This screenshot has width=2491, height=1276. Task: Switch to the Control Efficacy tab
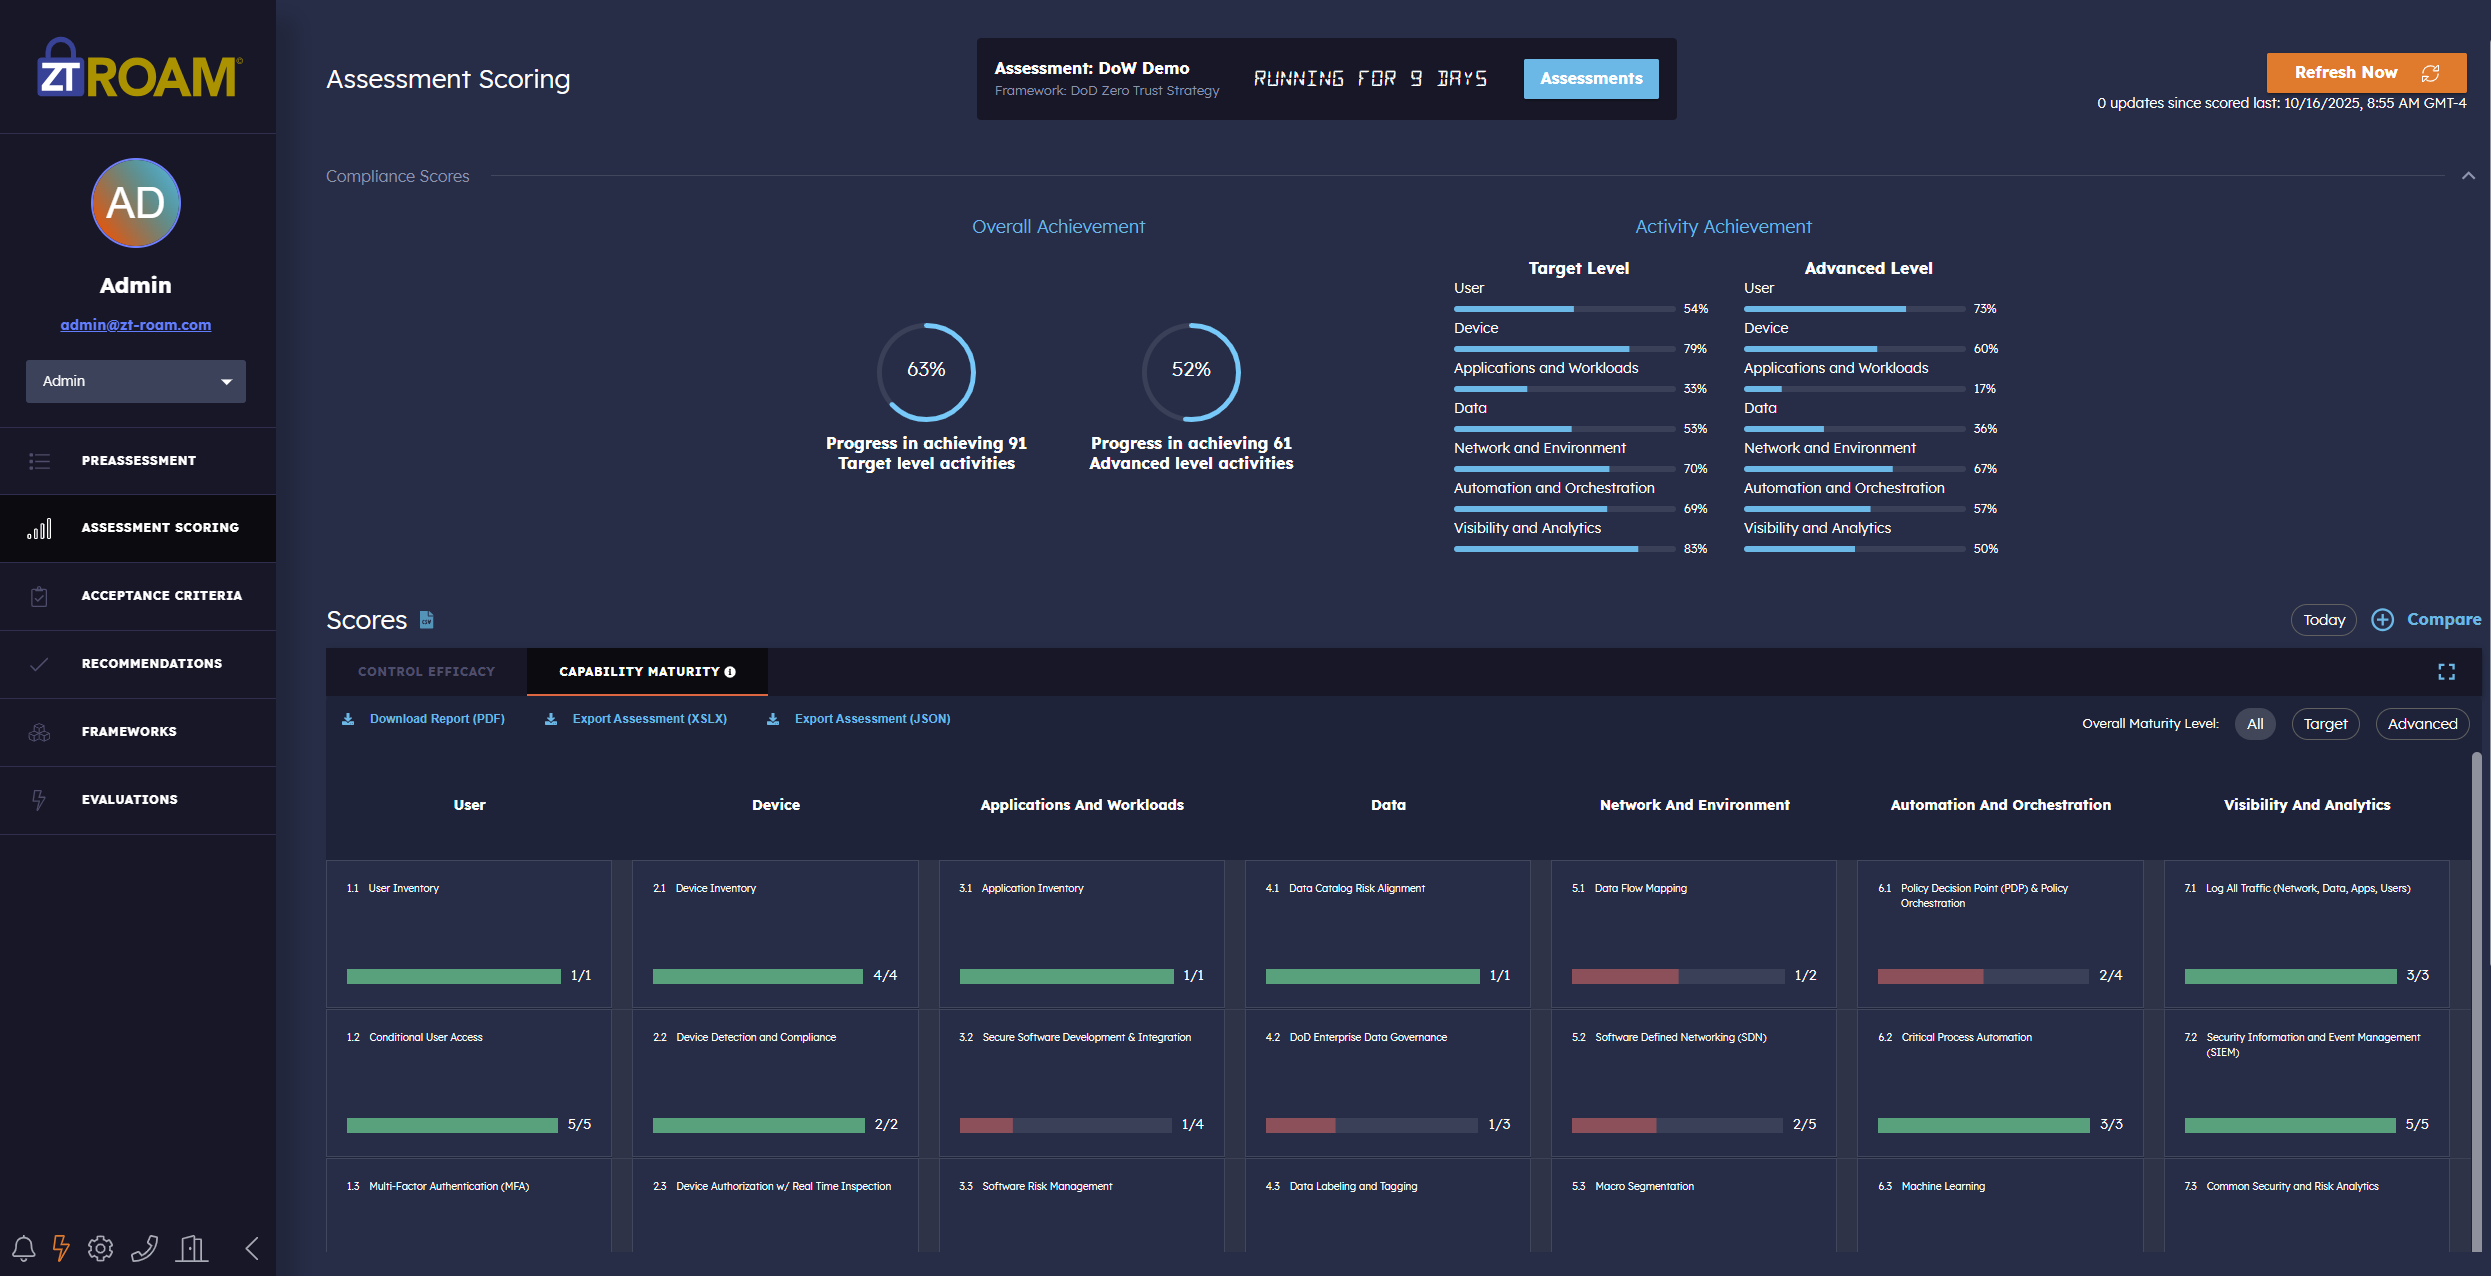point(426,672)
